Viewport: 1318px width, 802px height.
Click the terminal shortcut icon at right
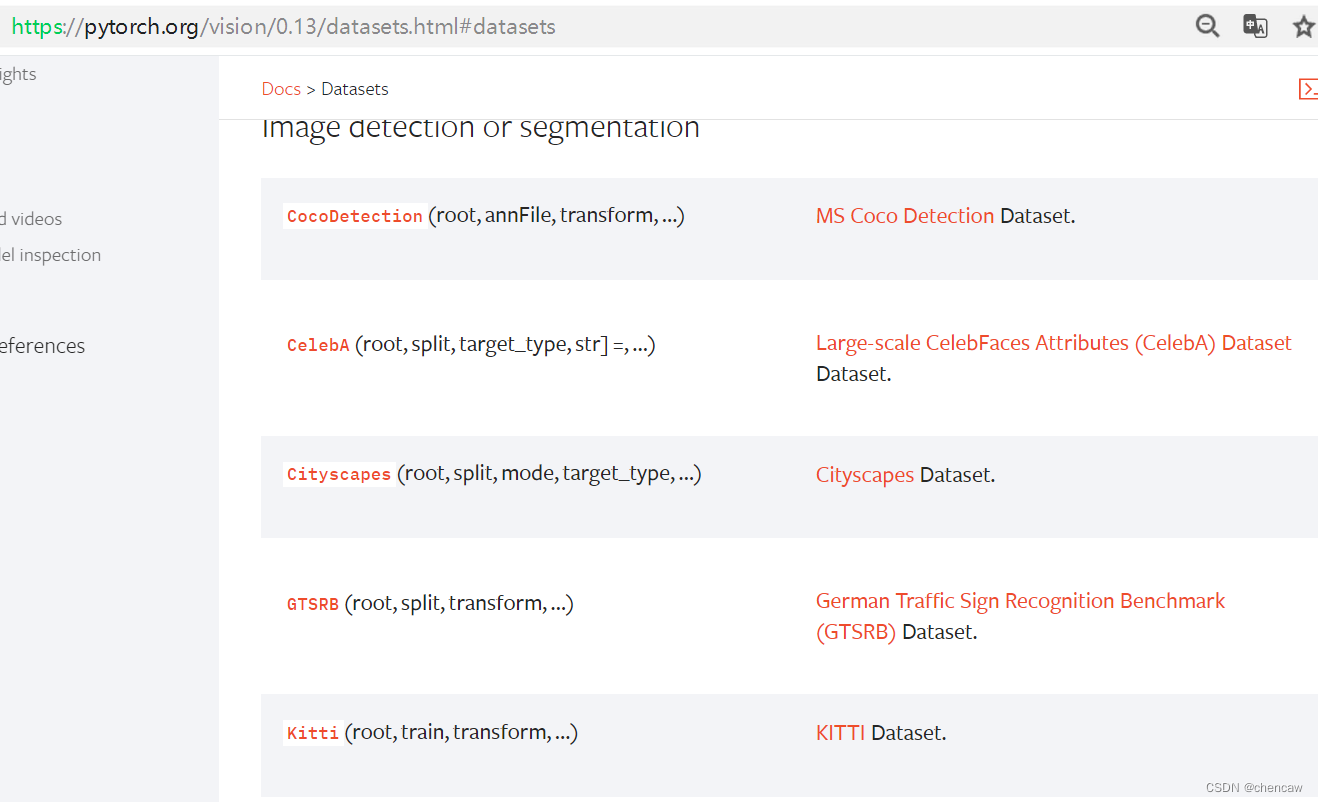coord(1307,89)
